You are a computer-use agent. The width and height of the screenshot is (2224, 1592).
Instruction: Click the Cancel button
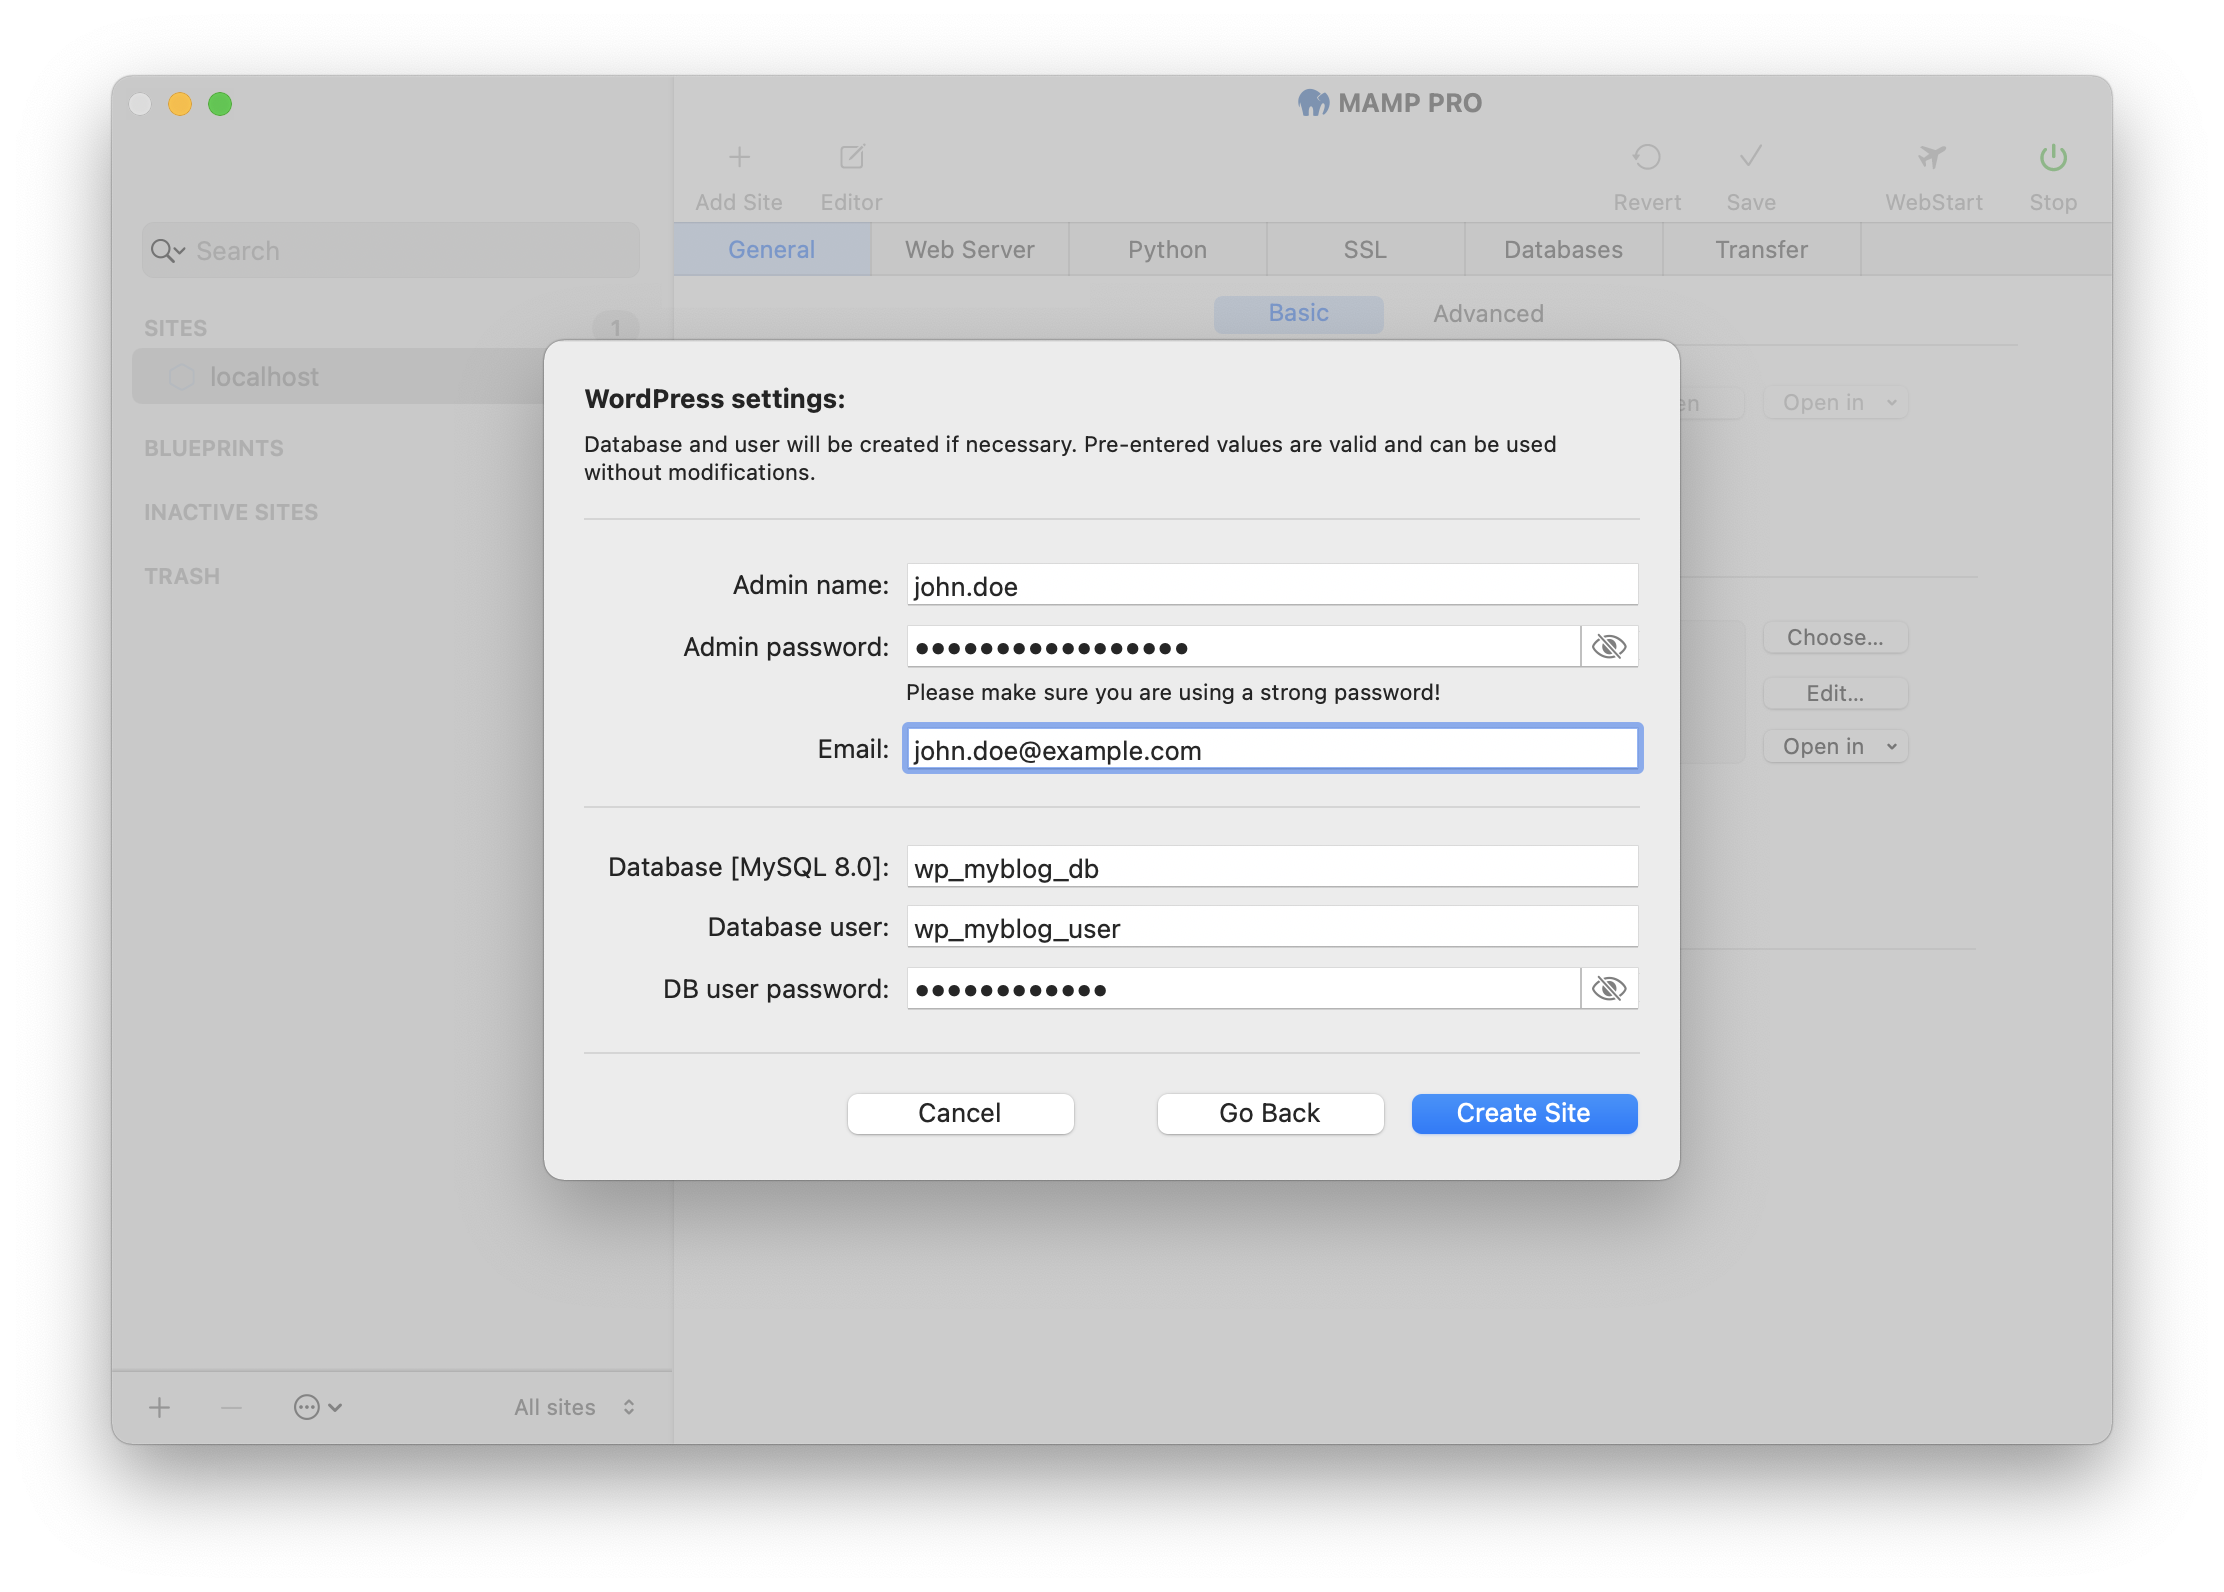(960, 1111)
